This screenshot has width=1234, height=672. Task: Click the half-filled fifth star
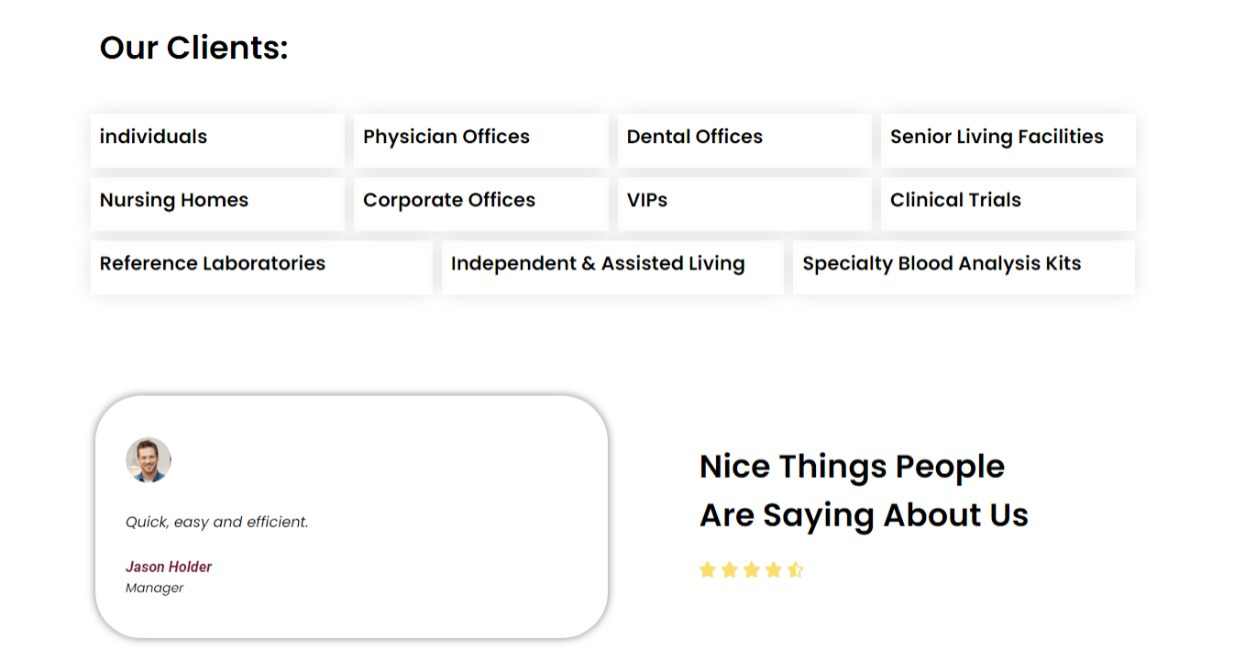coord(796,570)
